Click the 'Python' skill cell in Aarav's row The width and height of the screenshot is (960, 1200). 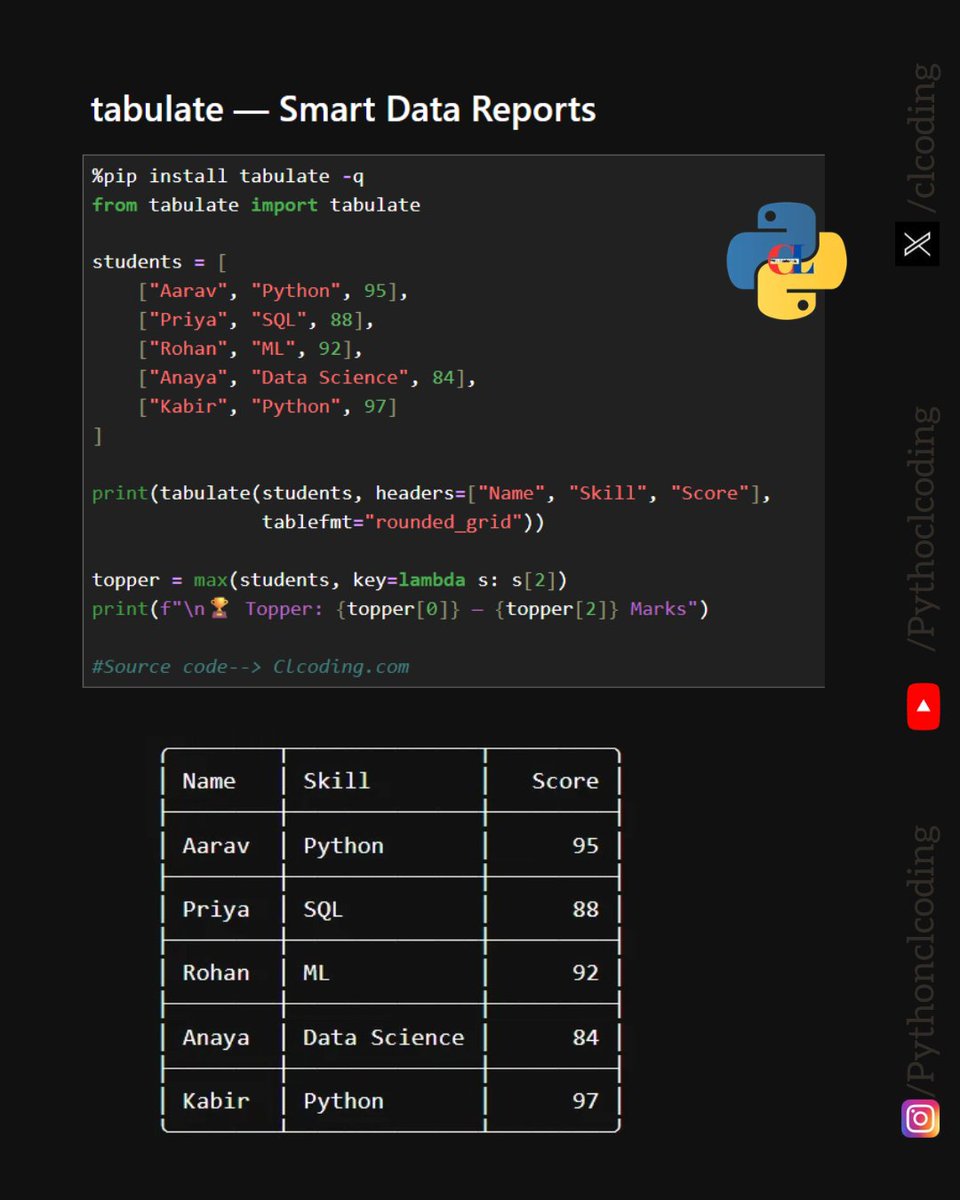[x=343, y=846]
